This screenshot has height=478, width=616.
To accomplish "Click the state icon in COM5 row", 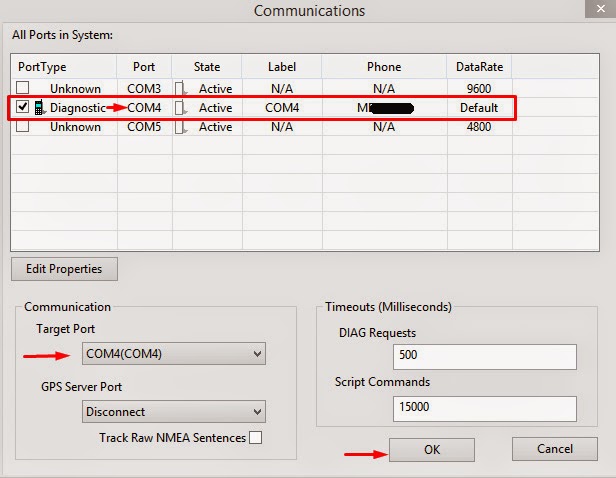I will tap(180, 127).
